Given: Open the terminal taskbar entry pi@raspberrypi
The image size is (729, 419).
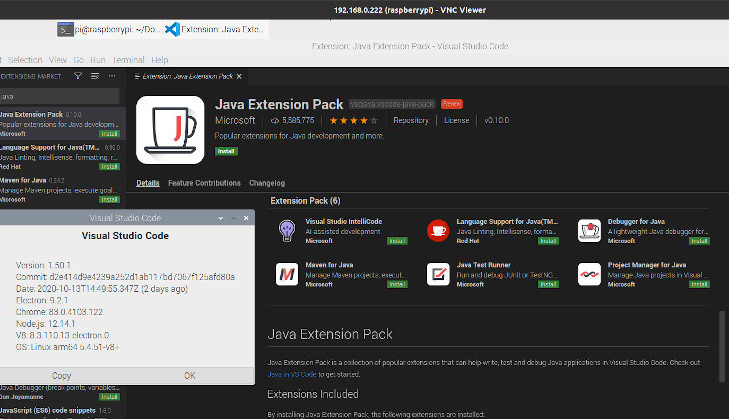Looking at the screenshot, I should click(x=109, y=29).
